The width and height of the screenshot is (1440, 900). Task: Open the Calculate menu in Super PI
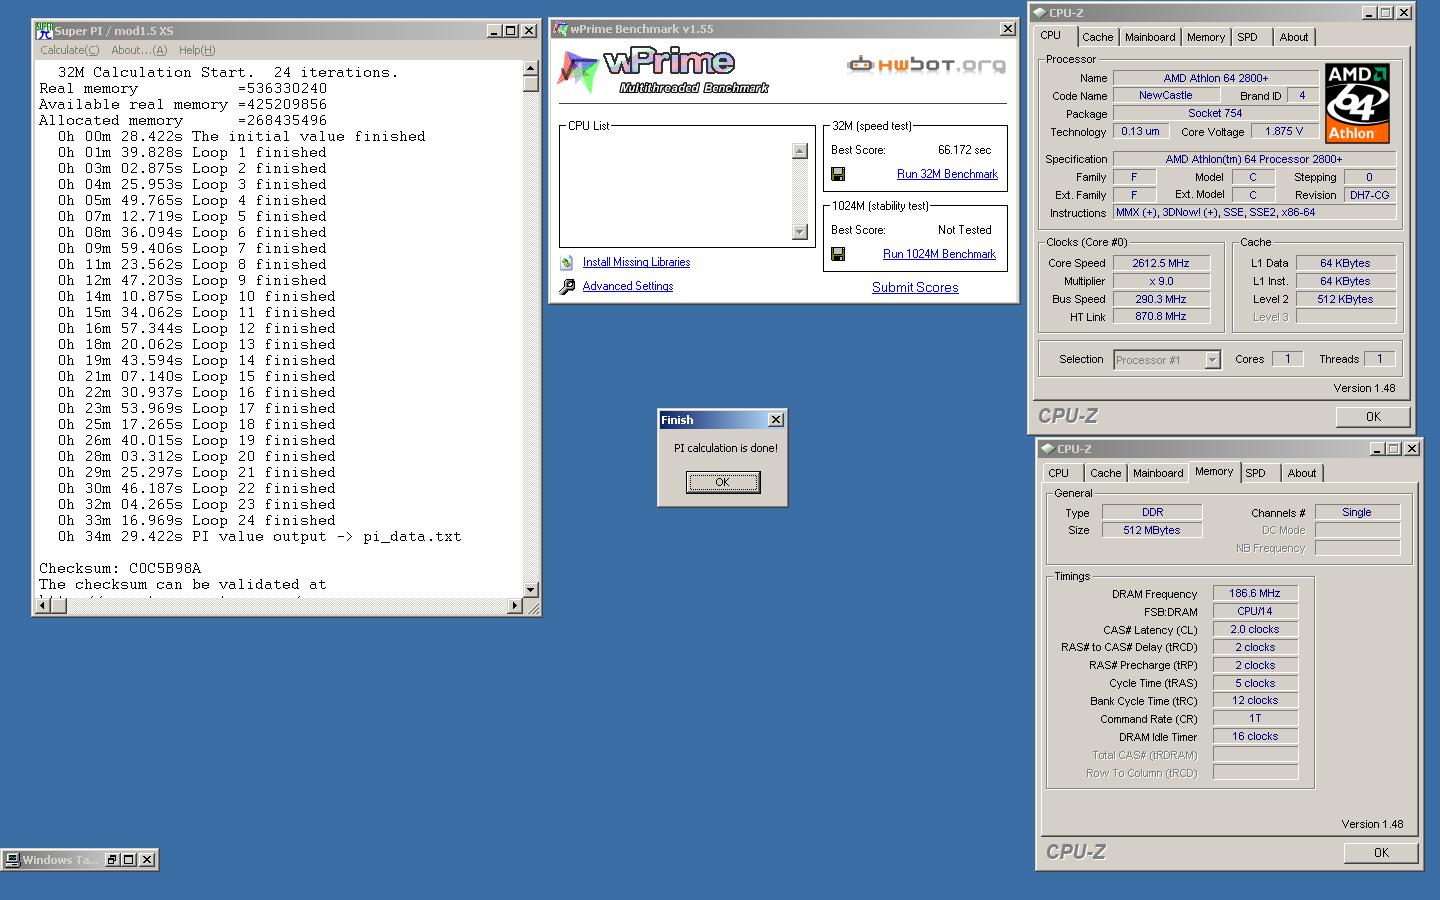click(69, 50)
